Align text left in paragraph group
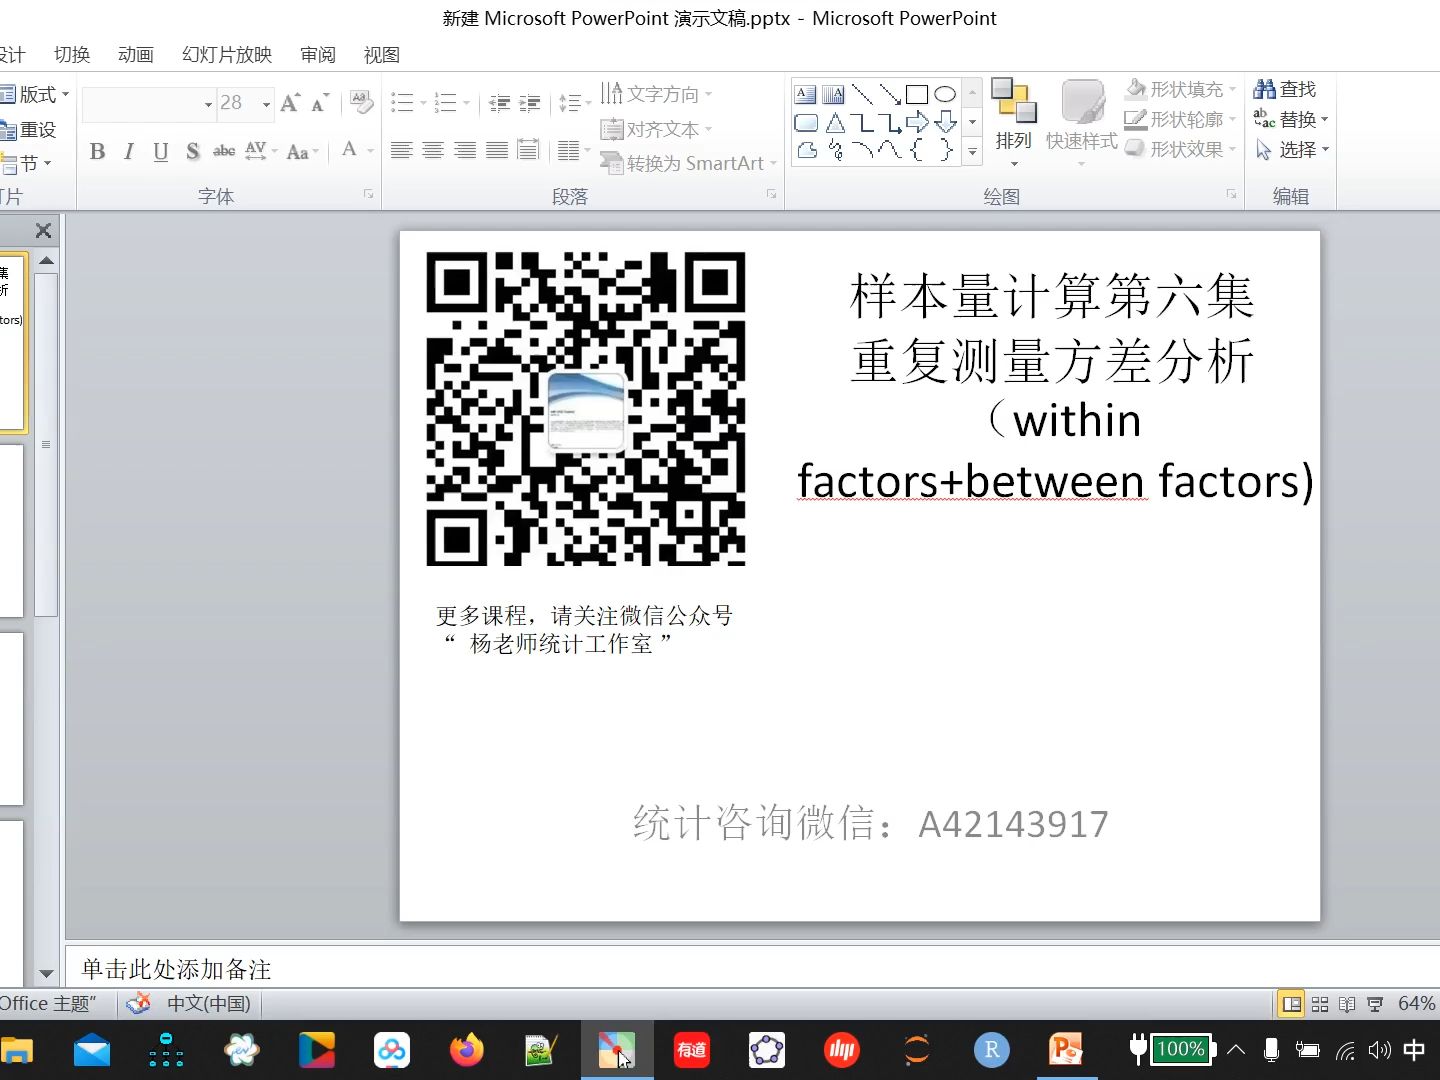1440x1080 pixels. 401,151
